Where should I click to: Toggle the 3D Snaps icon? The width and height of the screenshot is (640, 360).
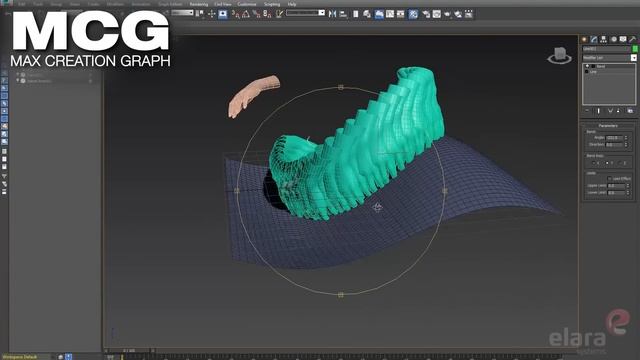[x=236, y=14]
